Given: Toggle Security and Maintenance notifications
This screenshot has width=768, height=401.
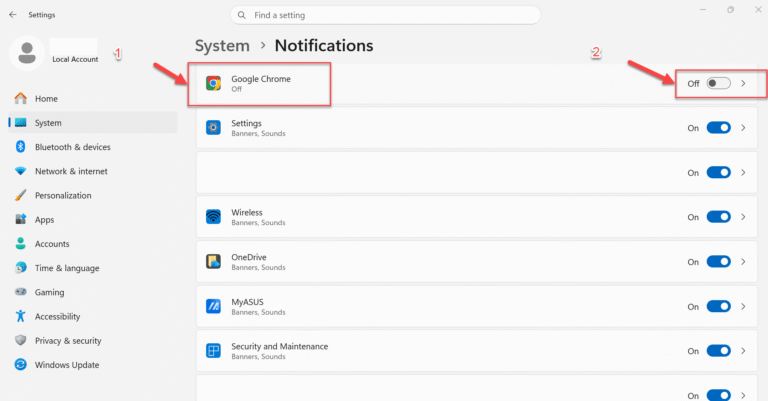Looking at the screenshot, I should pyautogui.click(x=719, y=351).
